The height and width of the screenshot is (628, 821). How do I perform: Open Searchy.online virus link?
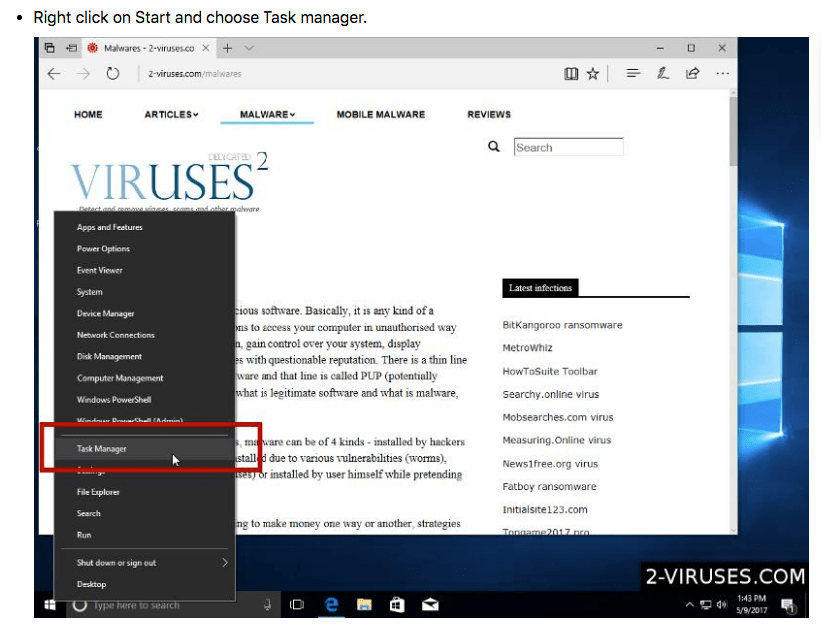pos(550,394)
